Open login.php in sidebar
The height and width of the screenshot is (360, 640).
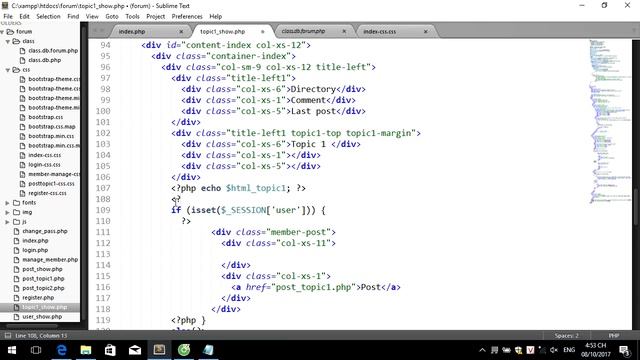coord(35,250)
